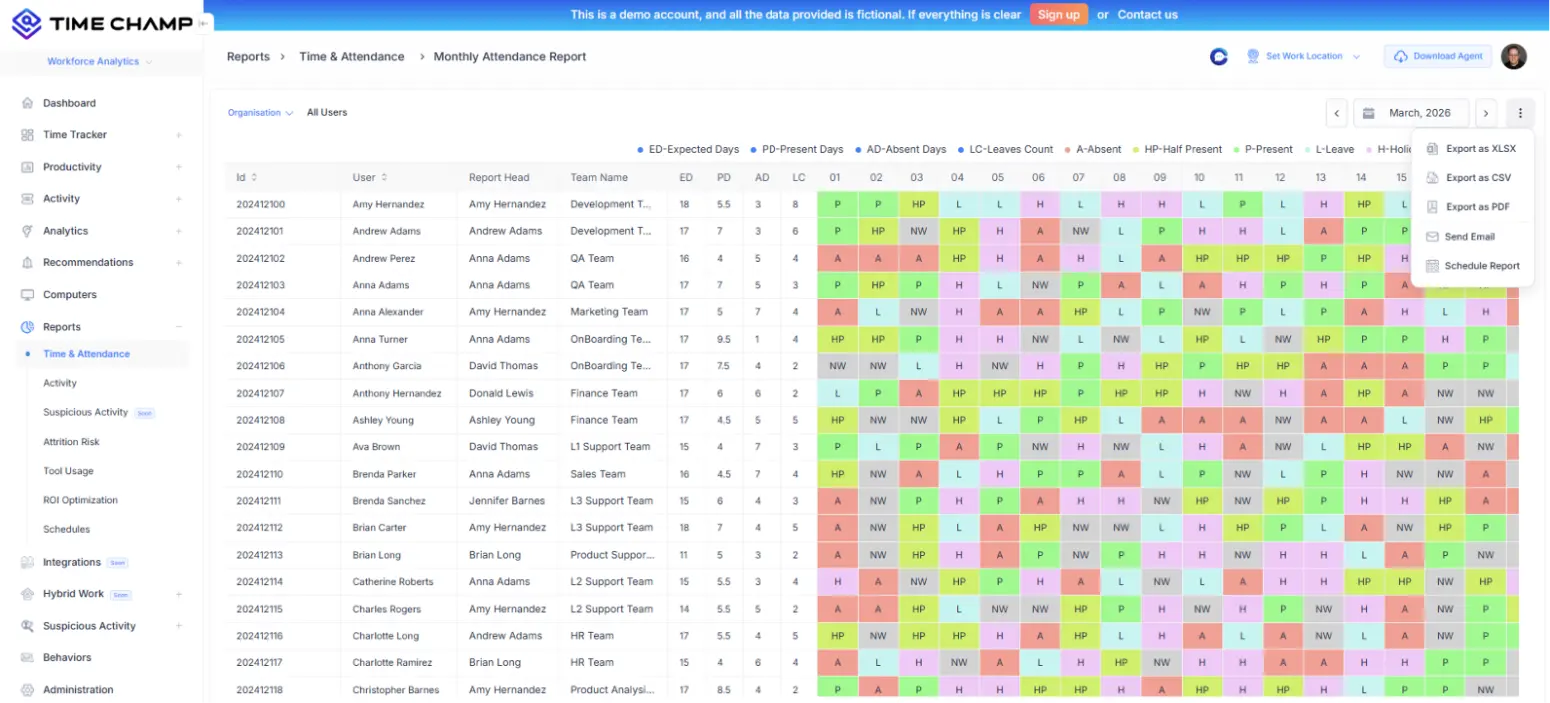The image size is (1550, 703).
Task: Expand the Time Tracker menu
Action: click(179, 135)
